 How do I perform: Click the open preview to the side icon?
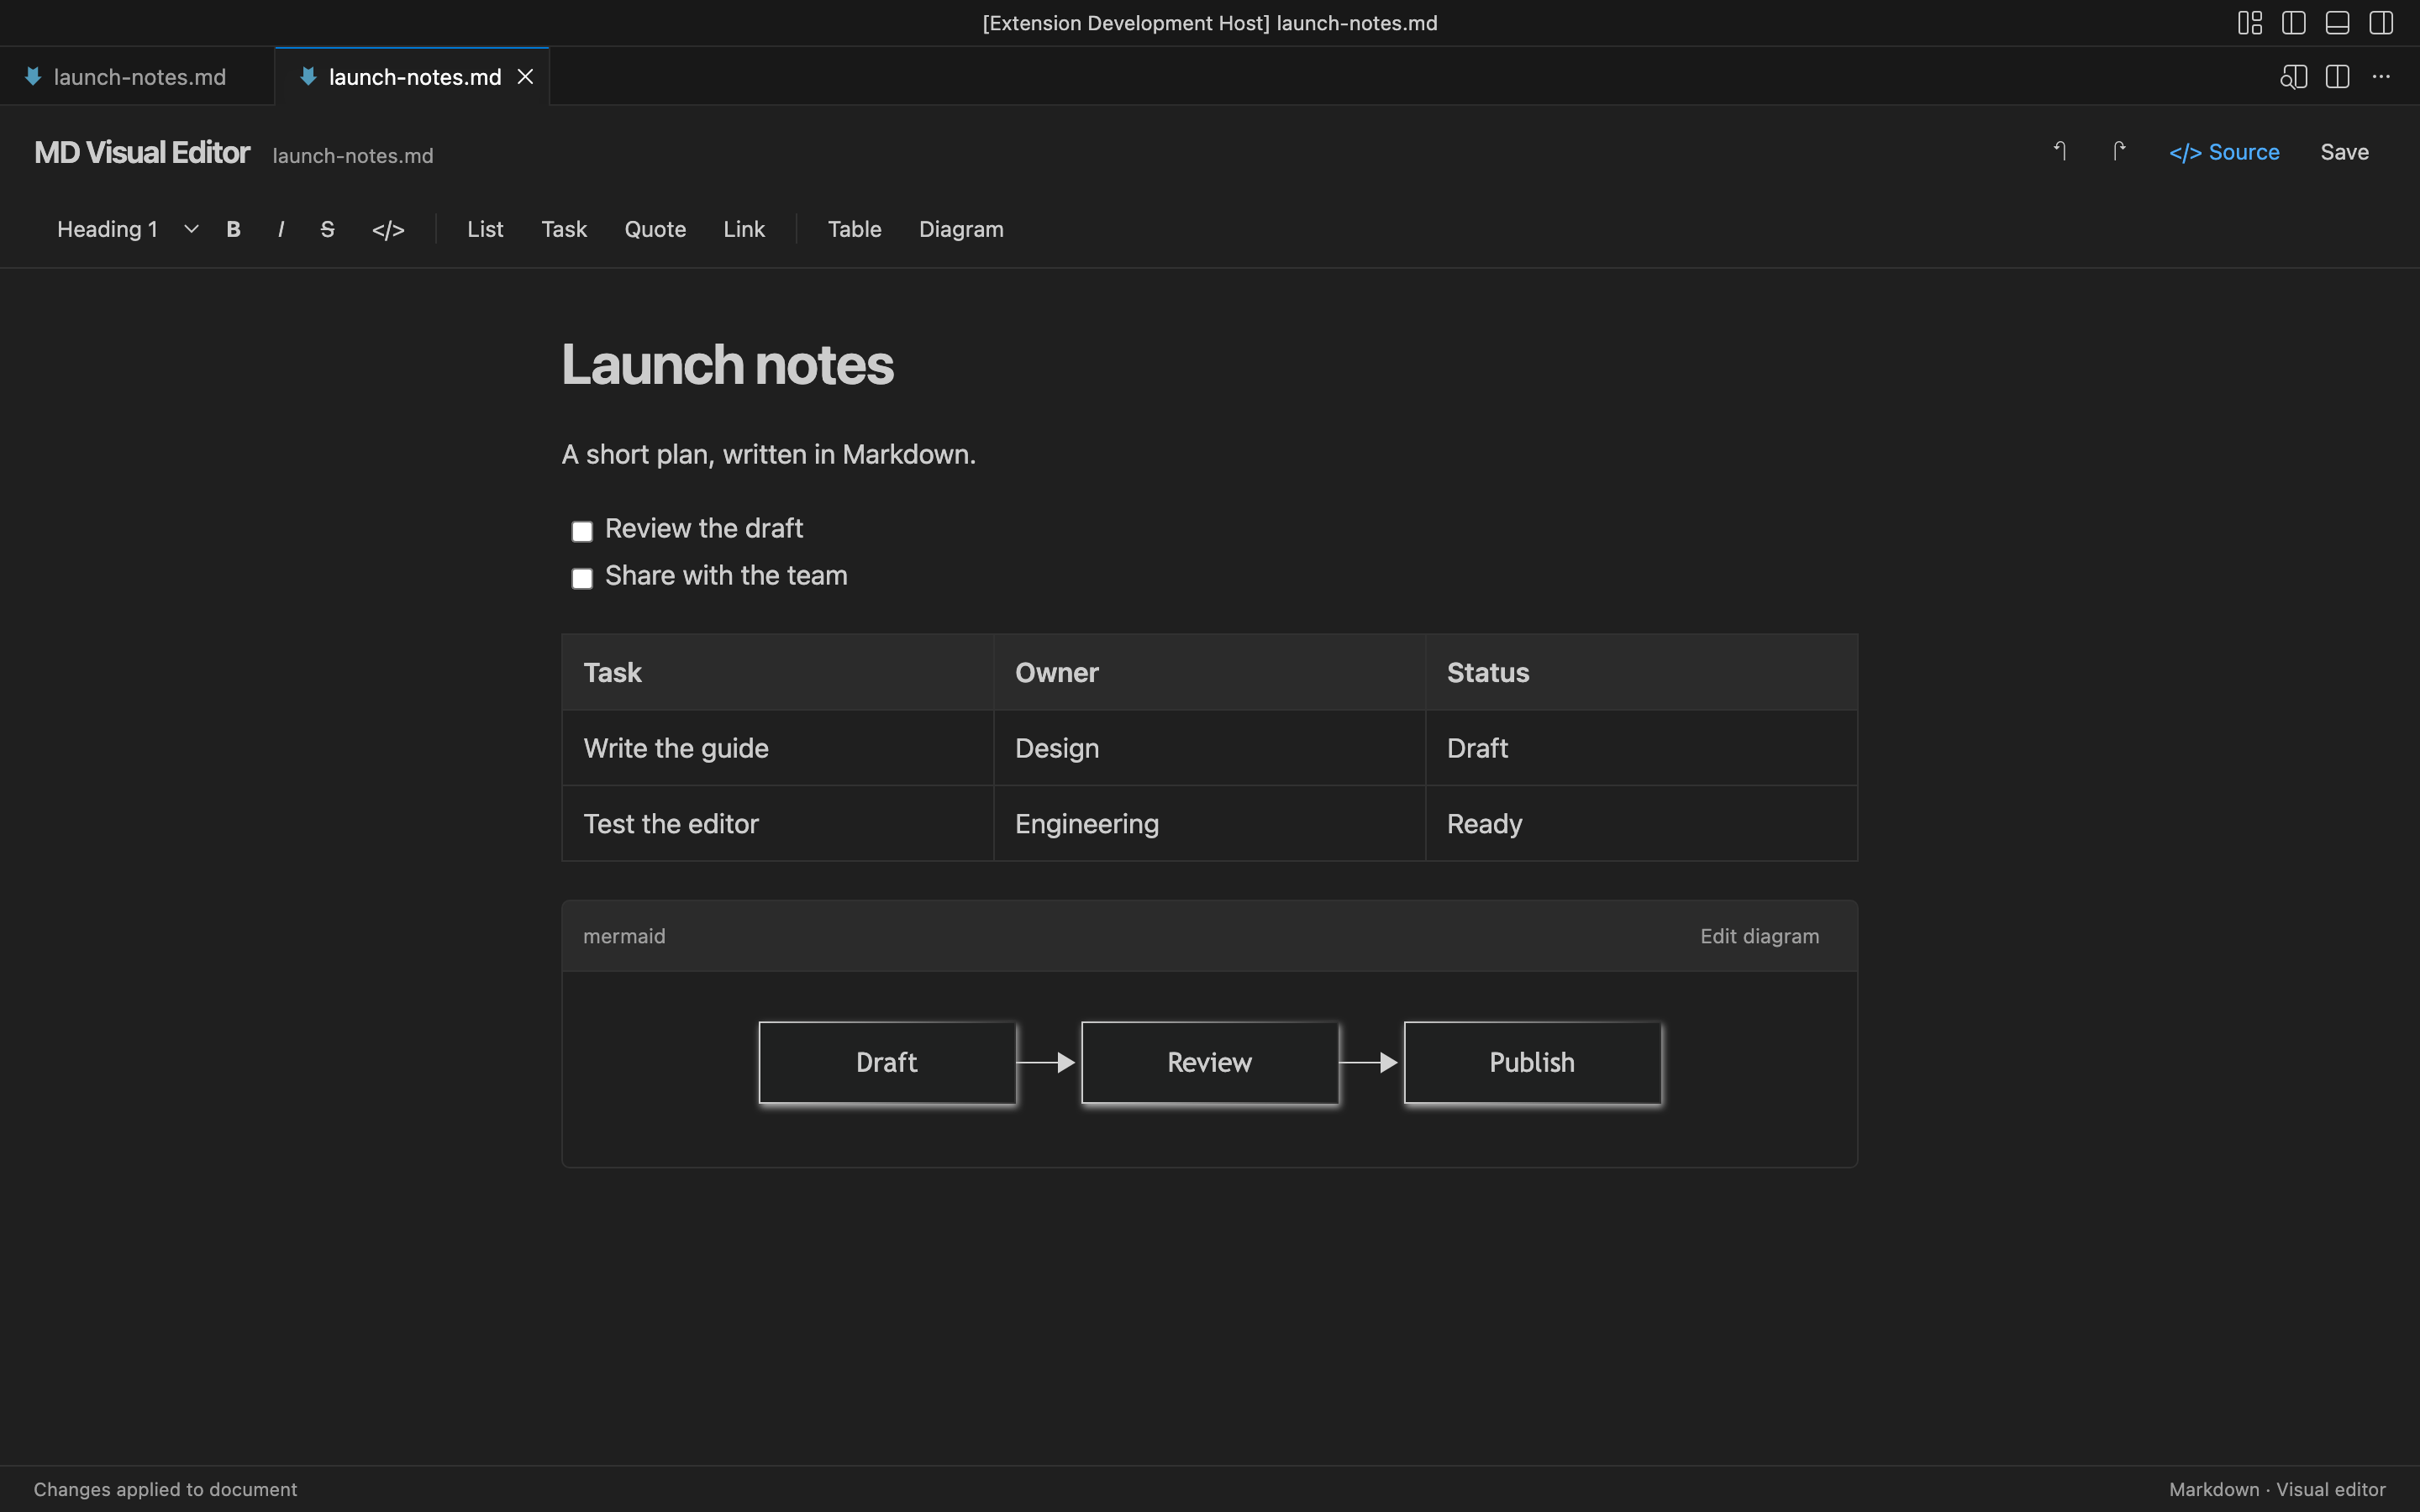point(2293,77)
